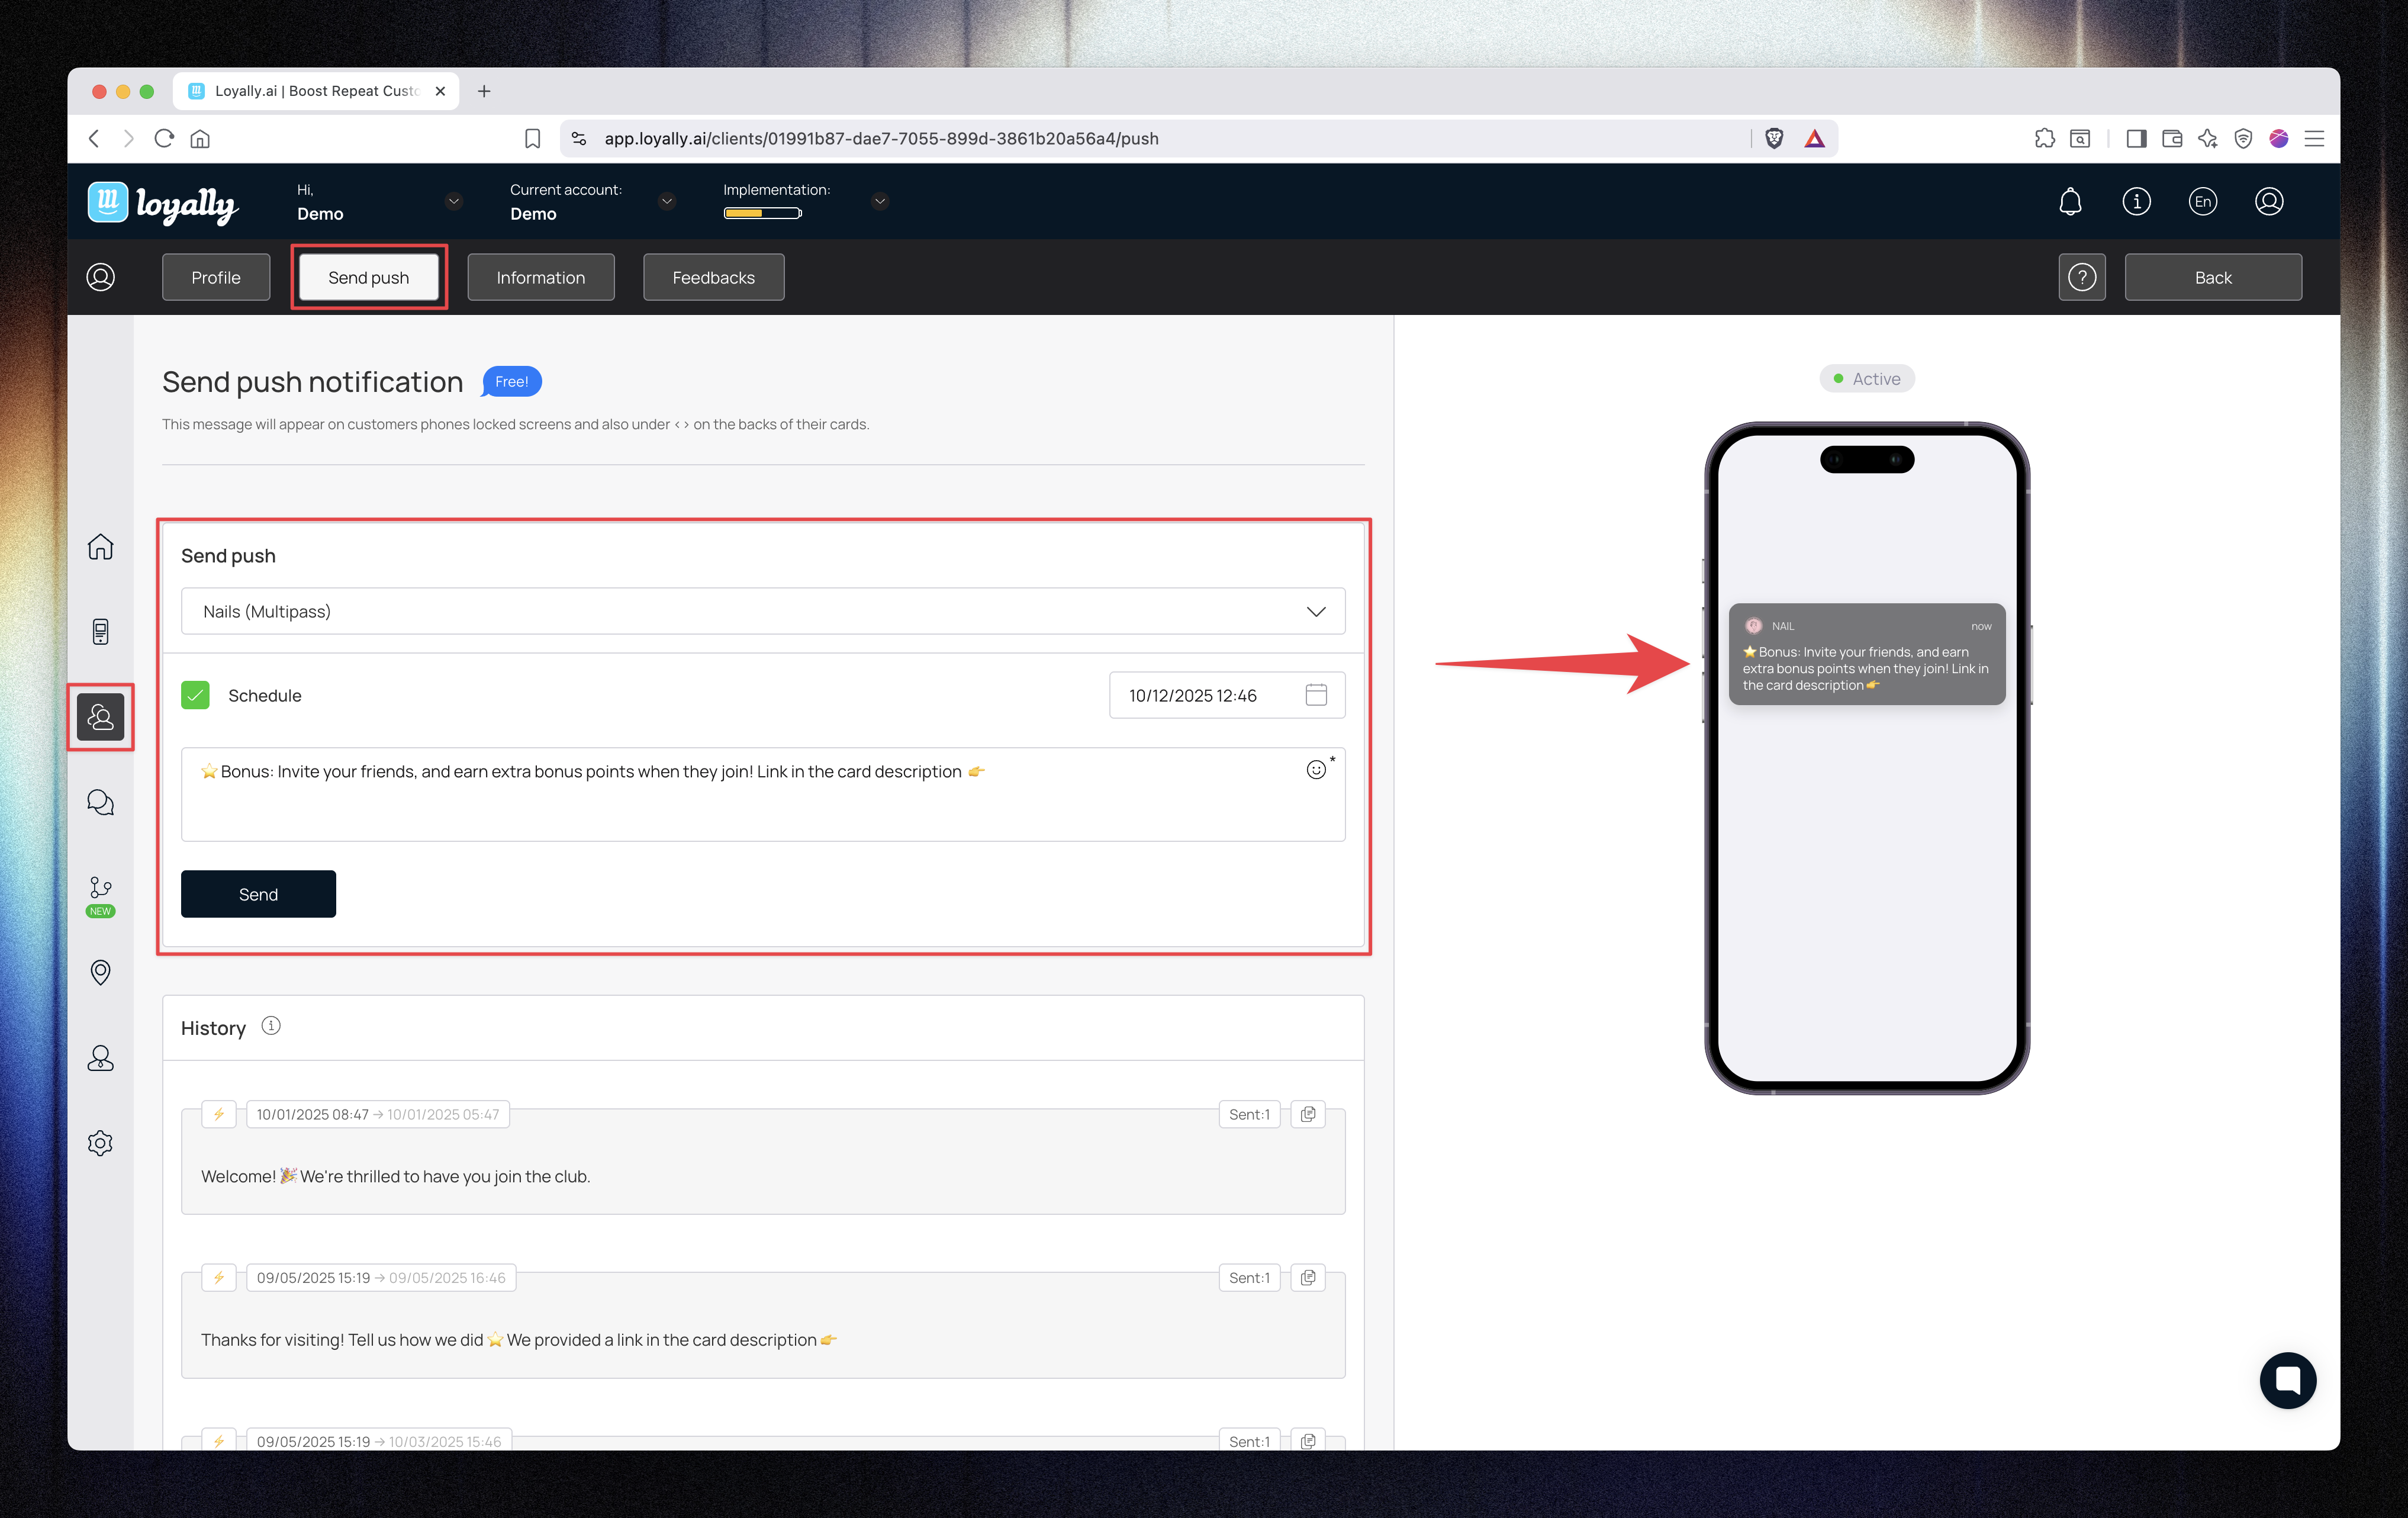Open the schedule date calendar picker
Viewport: 2408px width, 1518px height.
pos(1316,695)
